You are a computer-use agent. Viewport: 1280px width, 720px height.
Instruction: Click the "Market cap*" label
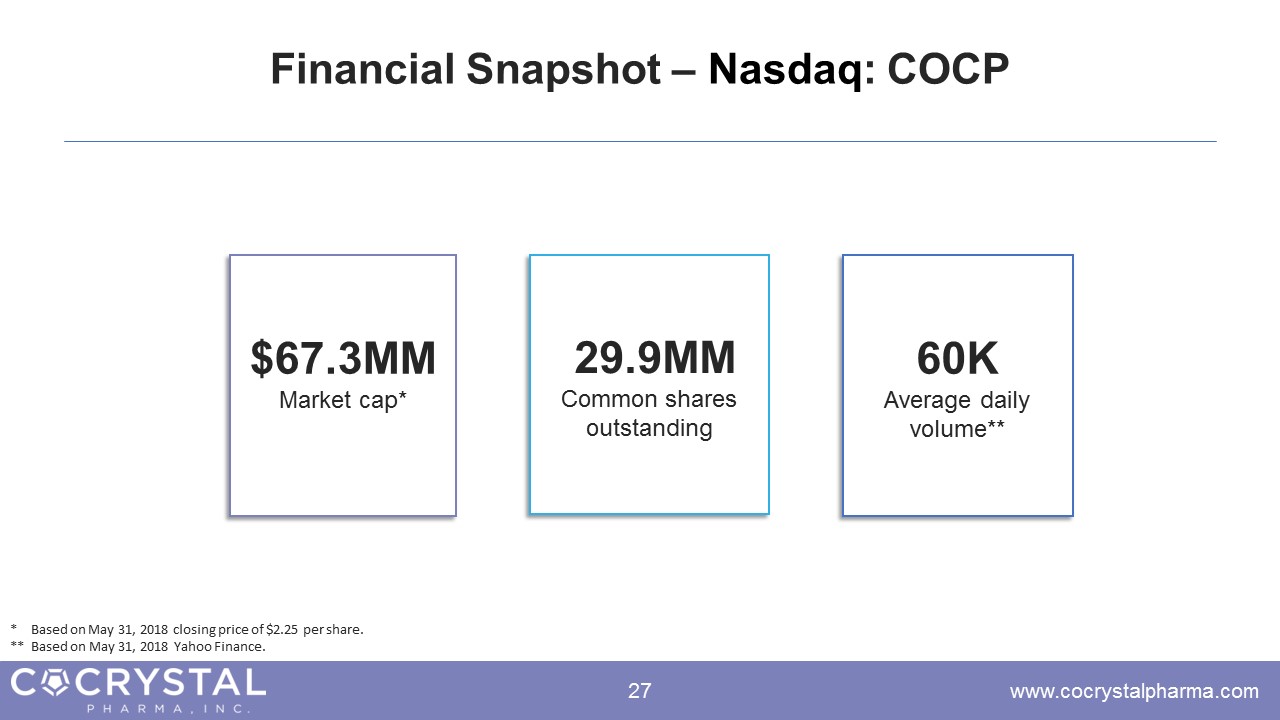[343, 401]
